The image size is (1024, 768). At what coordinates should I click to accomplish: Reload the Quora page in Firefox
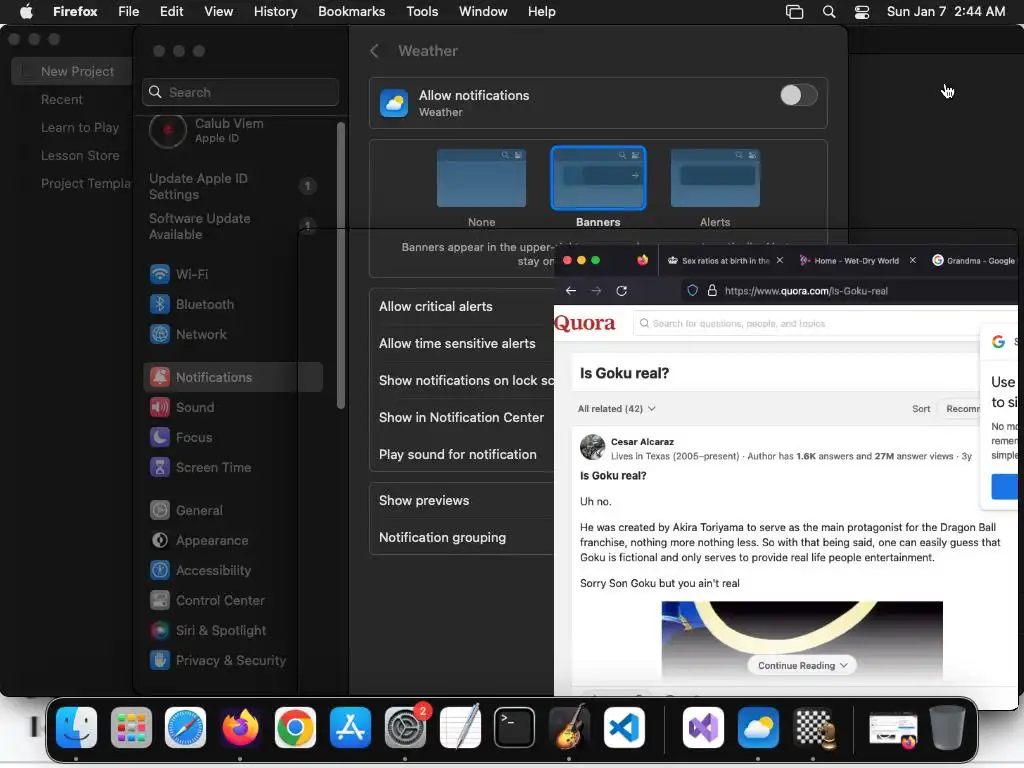tap(622, 291)
